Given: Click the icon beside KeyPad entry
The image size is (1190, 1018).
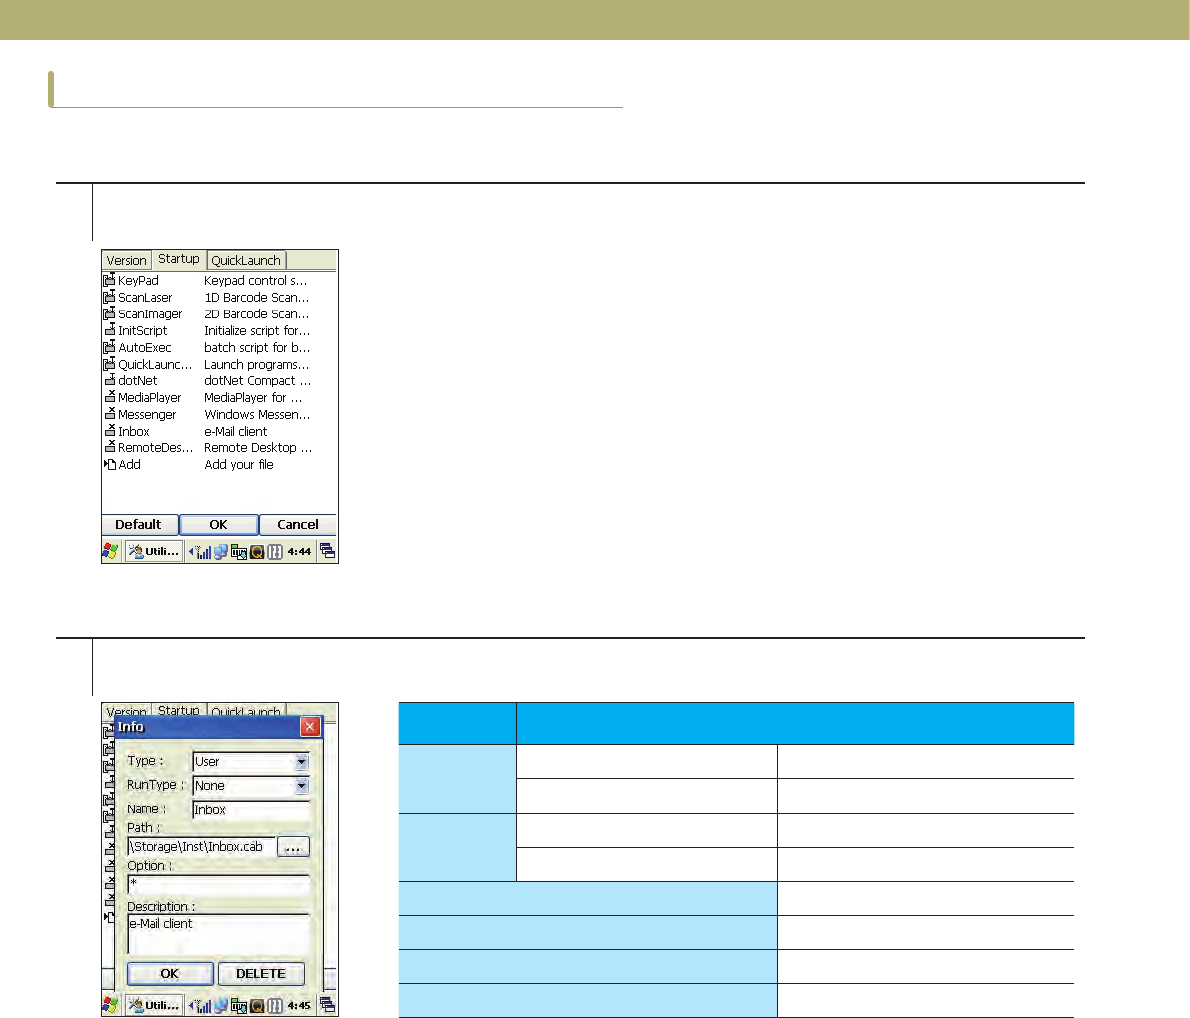Looking at the screenshot, I should [x=109, y=280].
